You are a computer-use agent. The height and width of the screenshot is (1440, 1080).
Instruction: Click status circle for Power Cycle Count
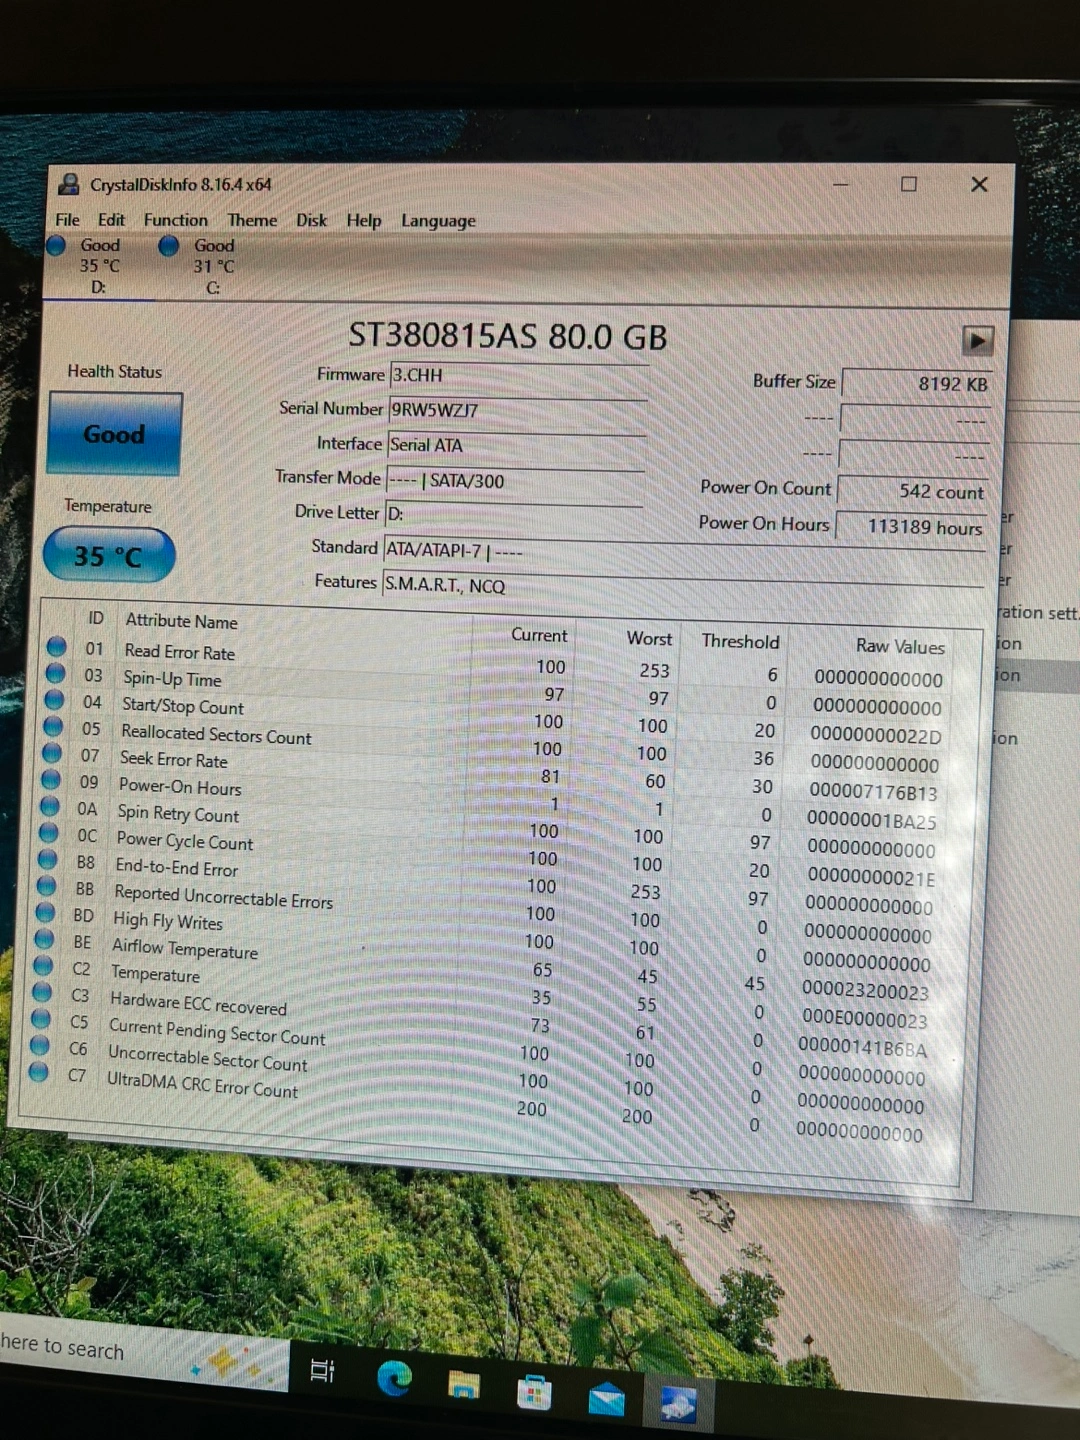(x=49, y=833)
